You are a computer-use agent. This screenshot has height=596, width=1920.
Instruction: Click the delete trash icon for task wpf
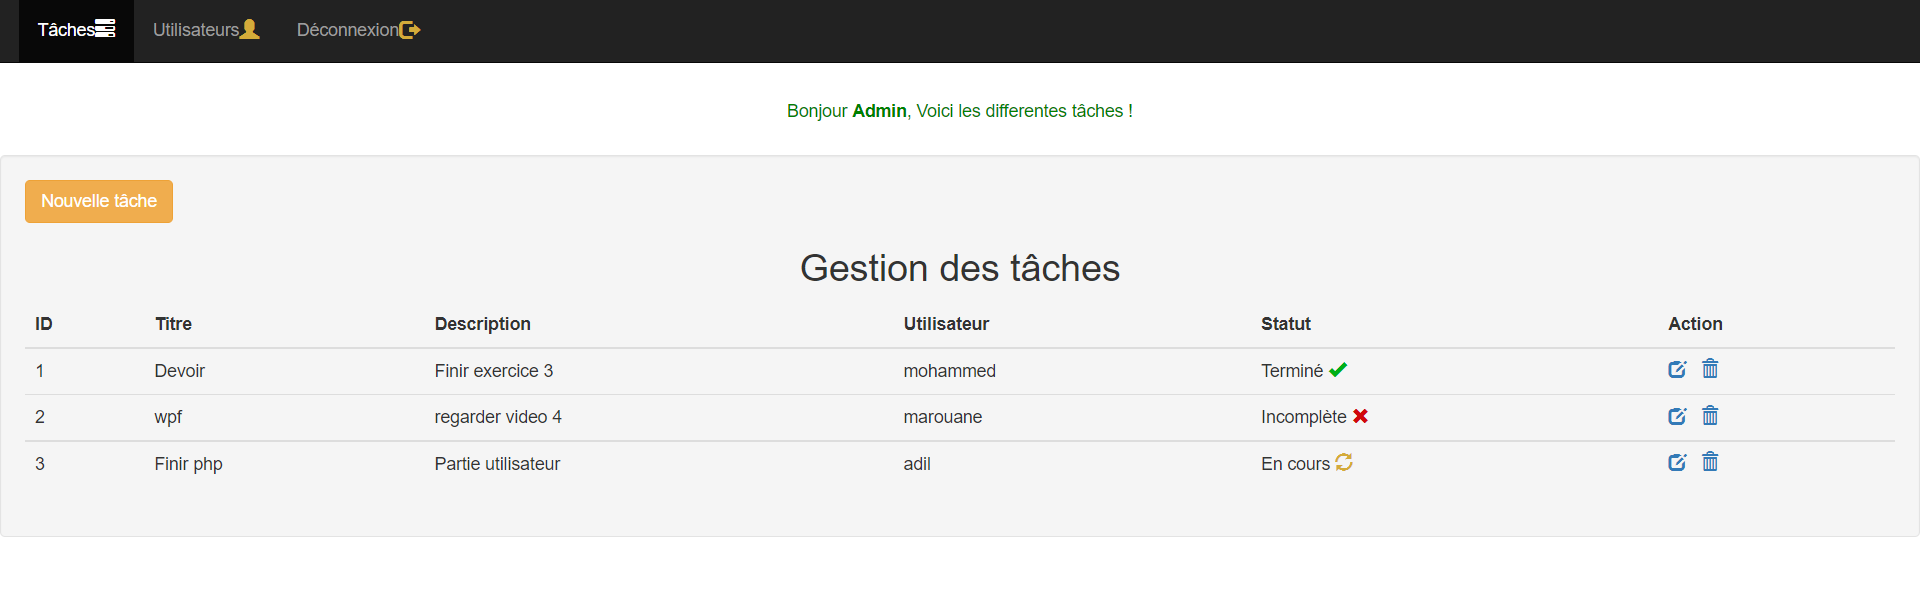click(1710, 416)
